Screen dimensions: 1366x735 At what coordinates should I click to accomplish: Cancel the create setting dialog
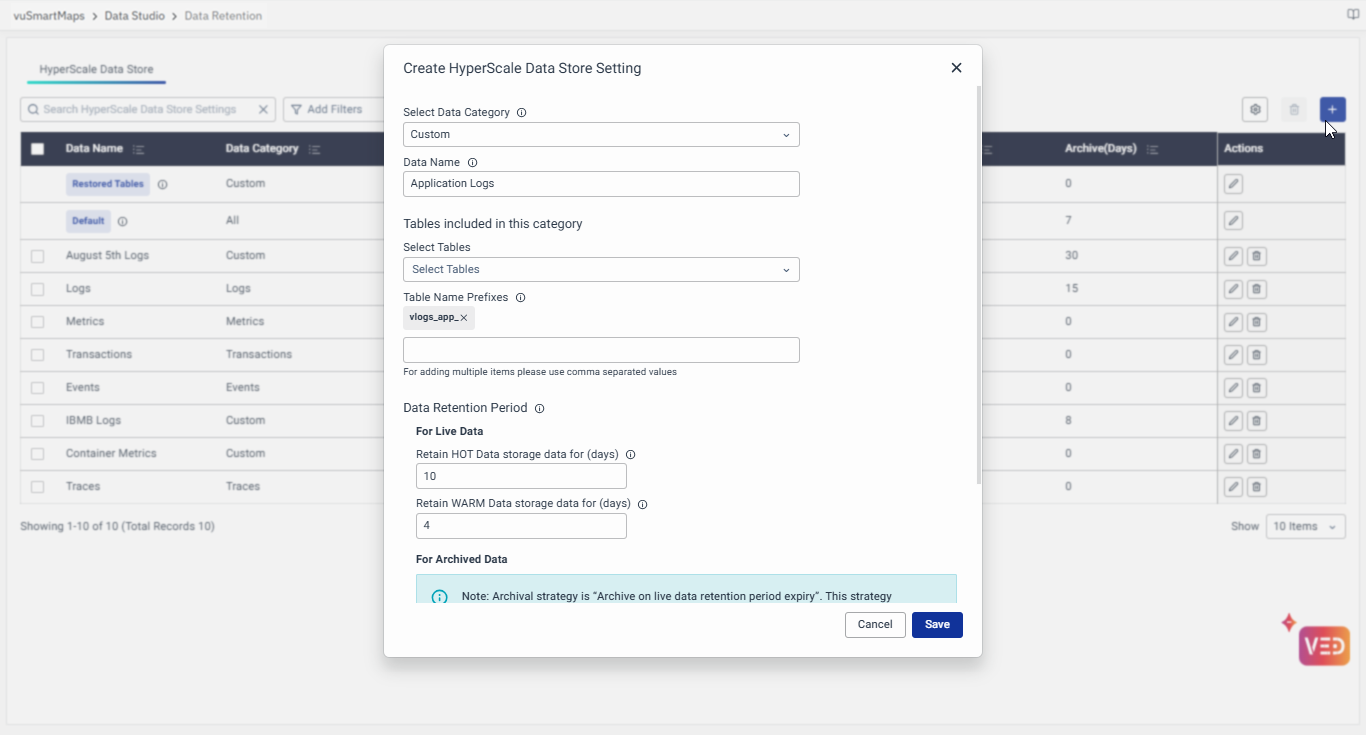875,625
